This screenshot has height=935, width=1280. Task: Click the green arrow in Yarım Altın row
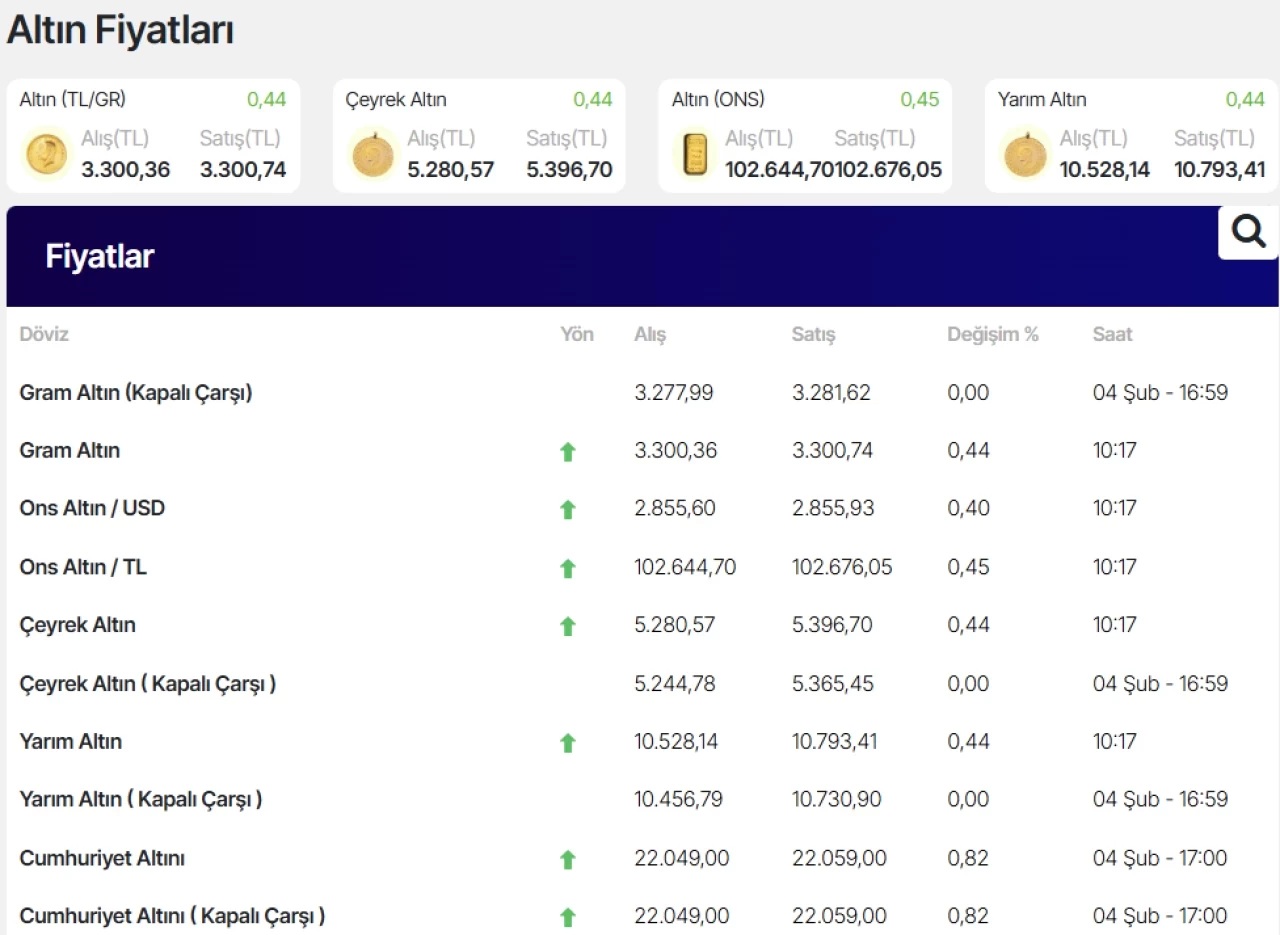pos(568,743)
